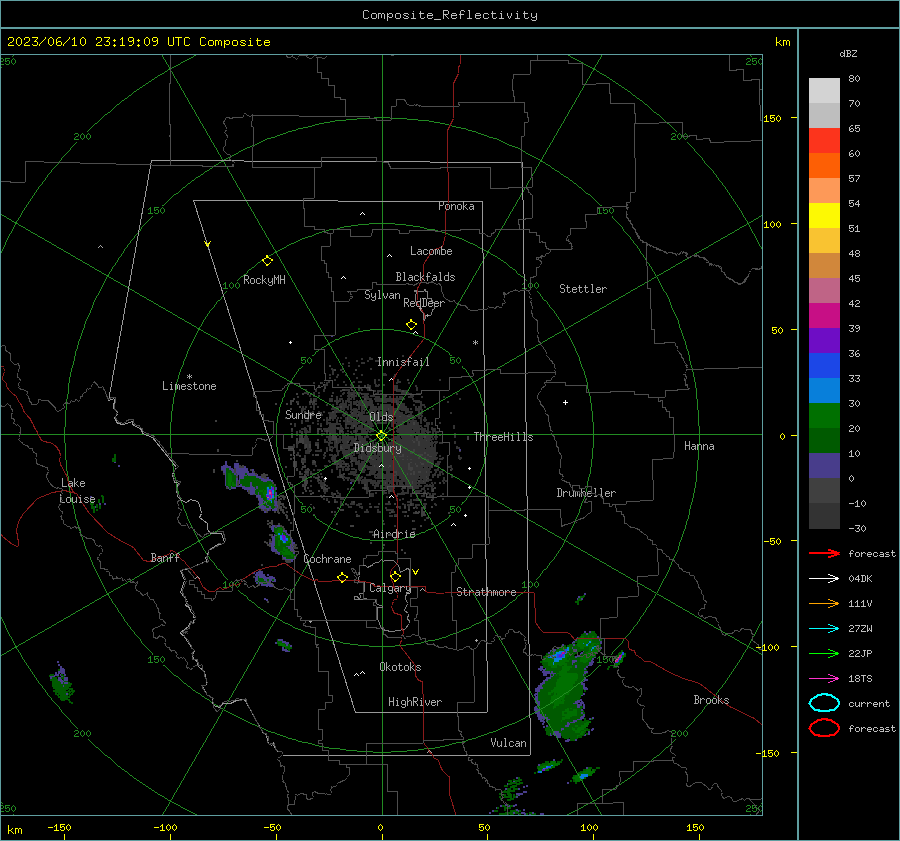Click the yellow diamond marker near Cochrane
The height and width of the screenshot is (841, 900).
click(342, 577)
